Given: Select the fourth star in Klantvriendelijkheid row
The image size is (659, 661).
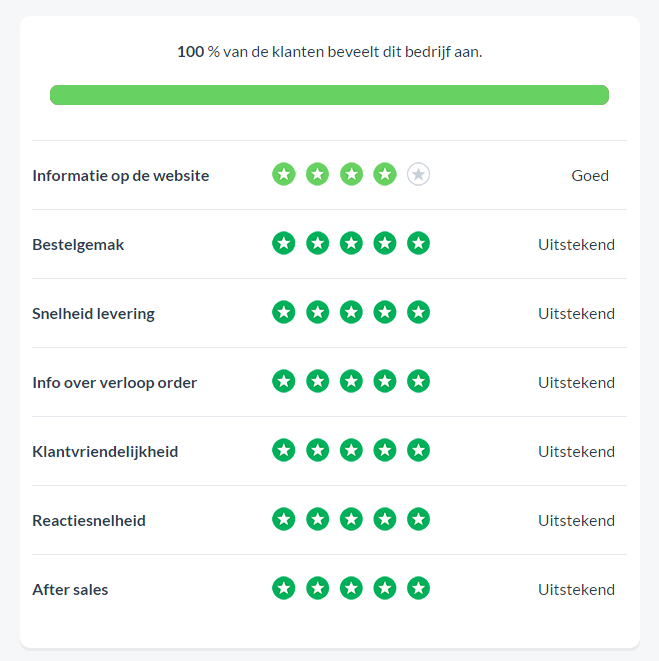Looking at the screenshot, I should tap(385, 450).
